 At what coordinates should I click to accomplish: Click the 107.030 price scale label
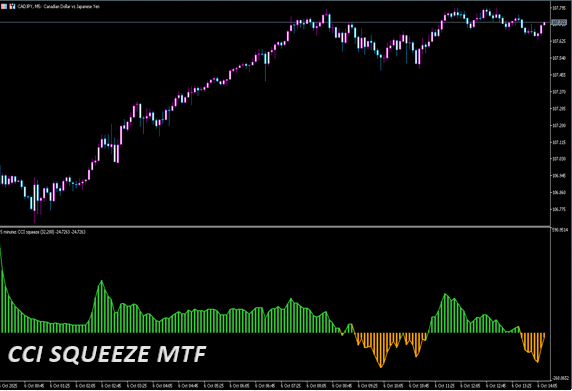(559, 159)
